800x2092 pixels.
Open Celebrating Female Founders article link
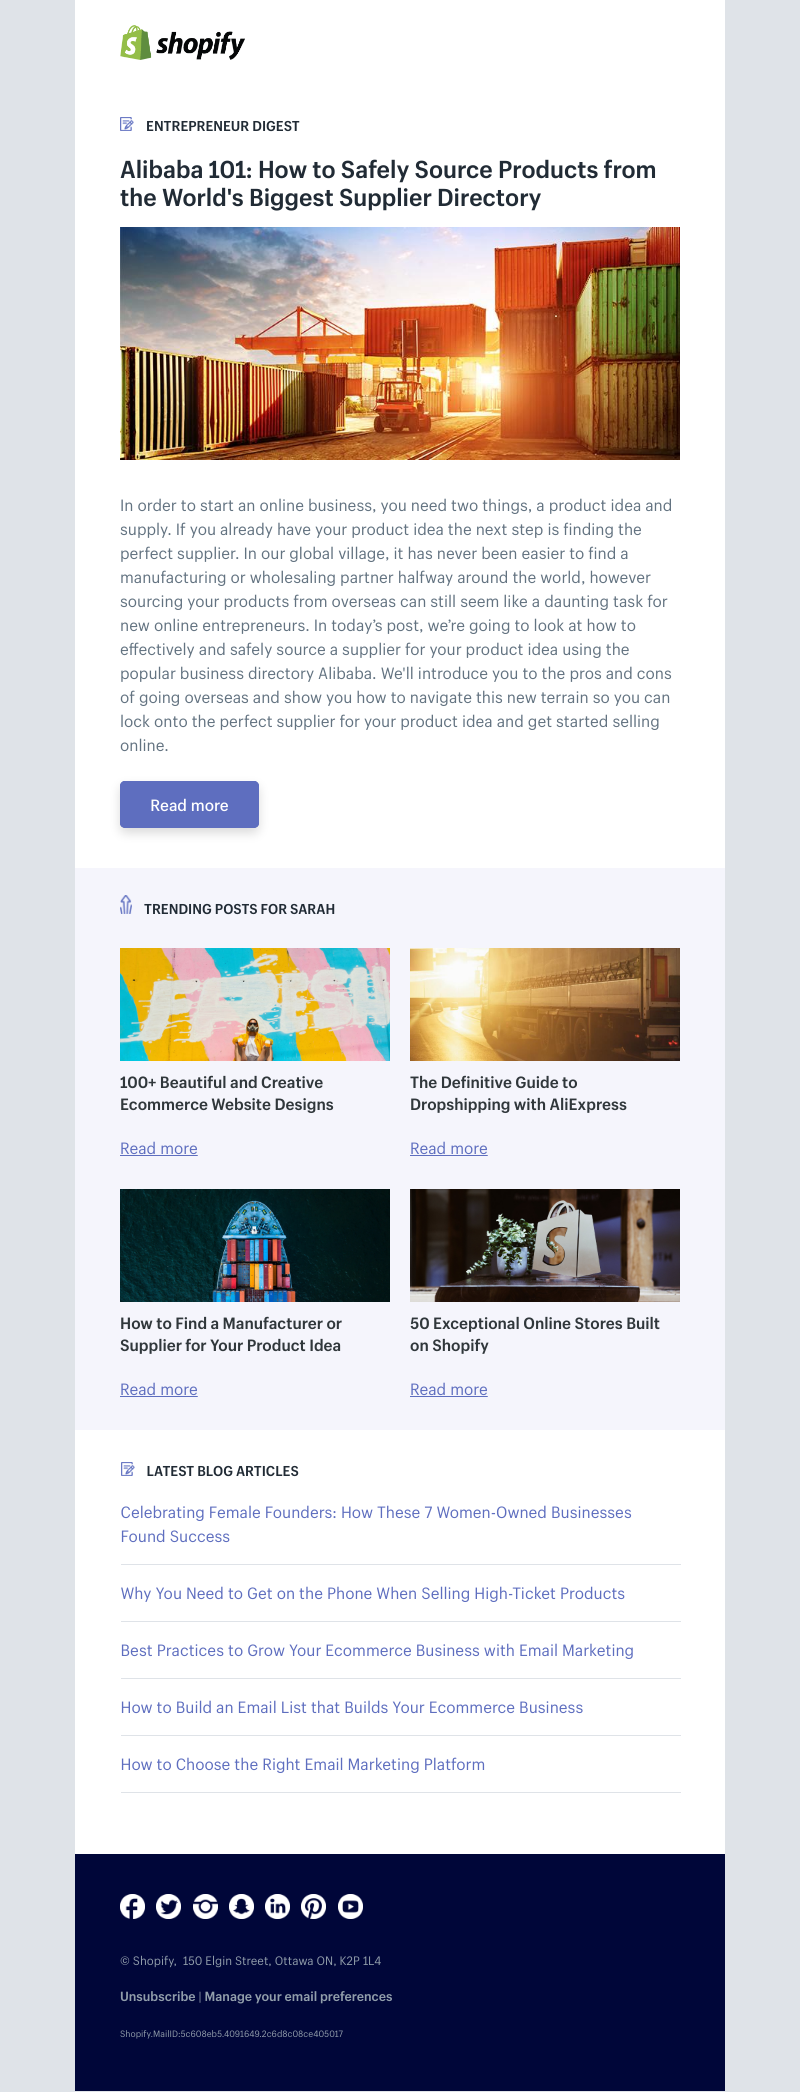[x=376, y=1524]
